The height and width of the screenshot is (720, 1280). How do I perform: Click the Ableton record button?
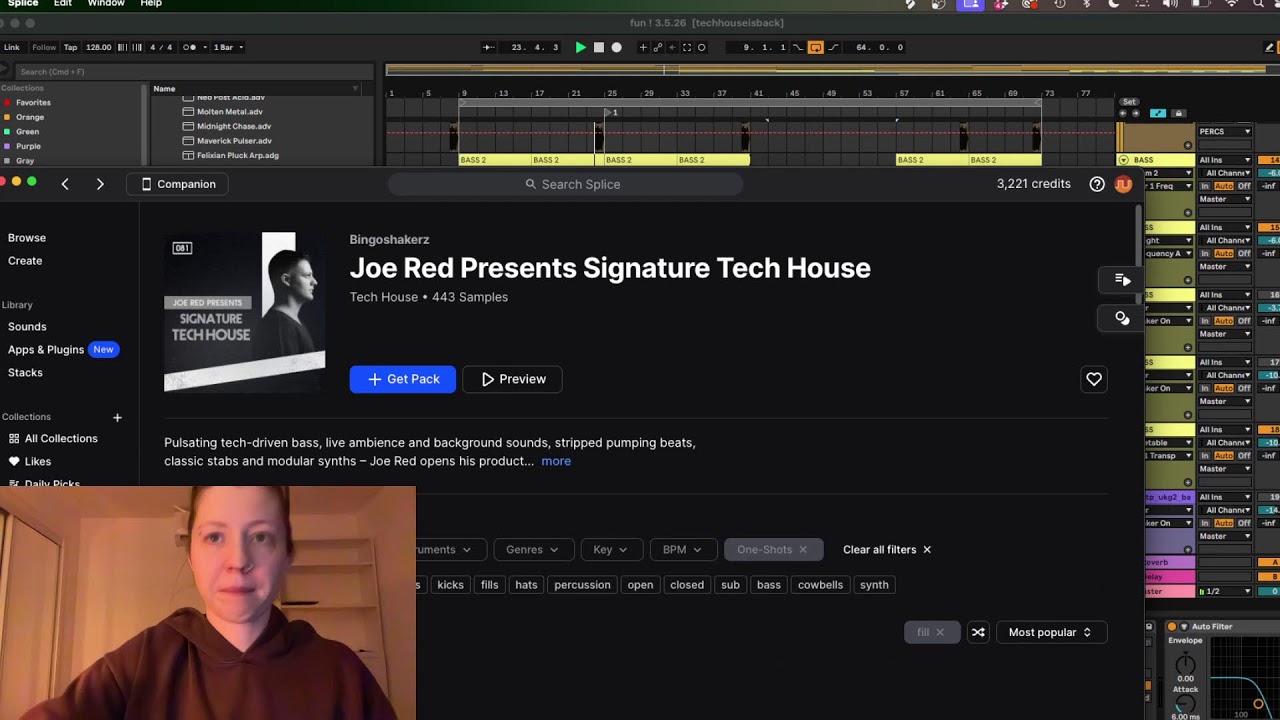616,47
